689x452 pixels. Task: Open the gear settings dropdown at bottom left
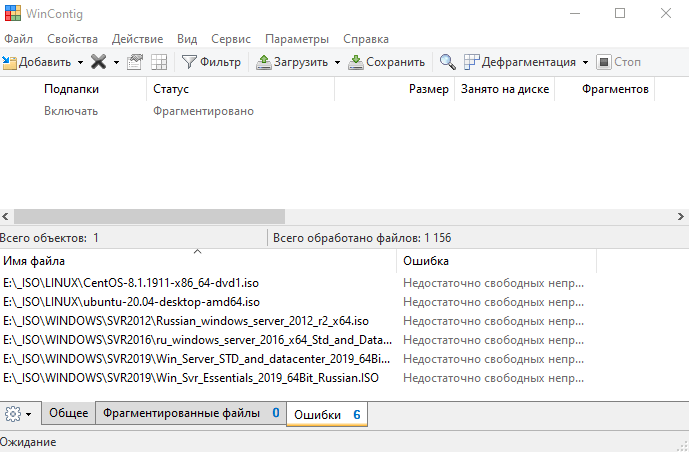tap(19, 414)
